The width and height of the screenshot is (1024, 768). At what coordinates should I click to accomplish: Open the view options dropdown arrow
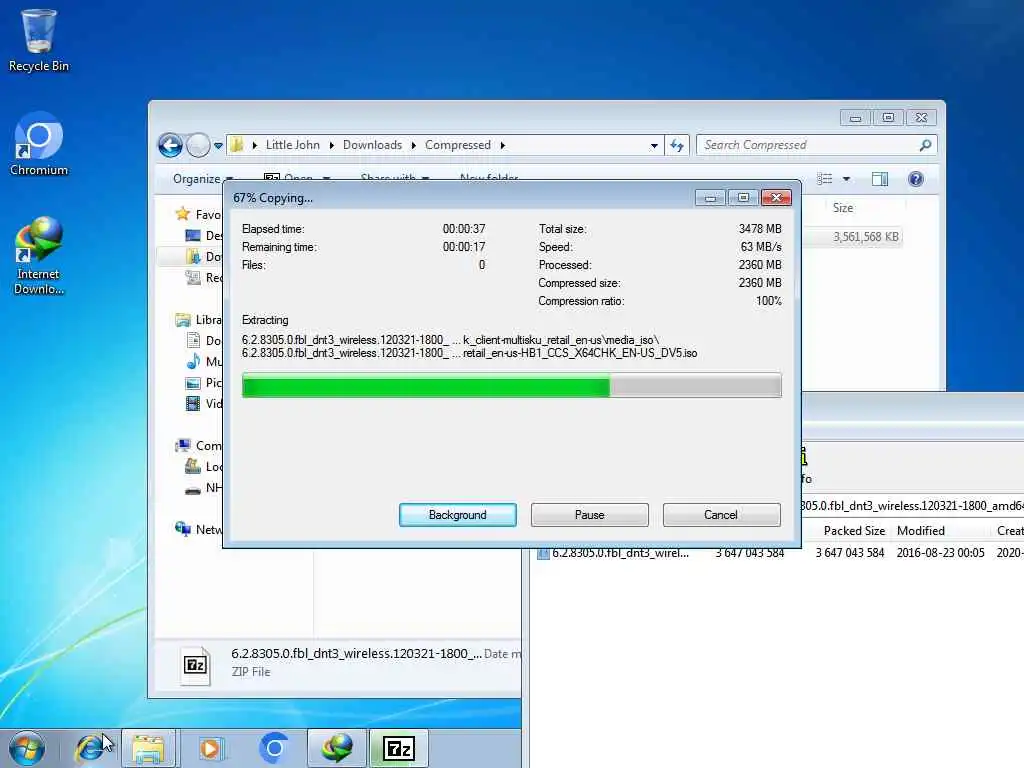(x=846, y=179)
